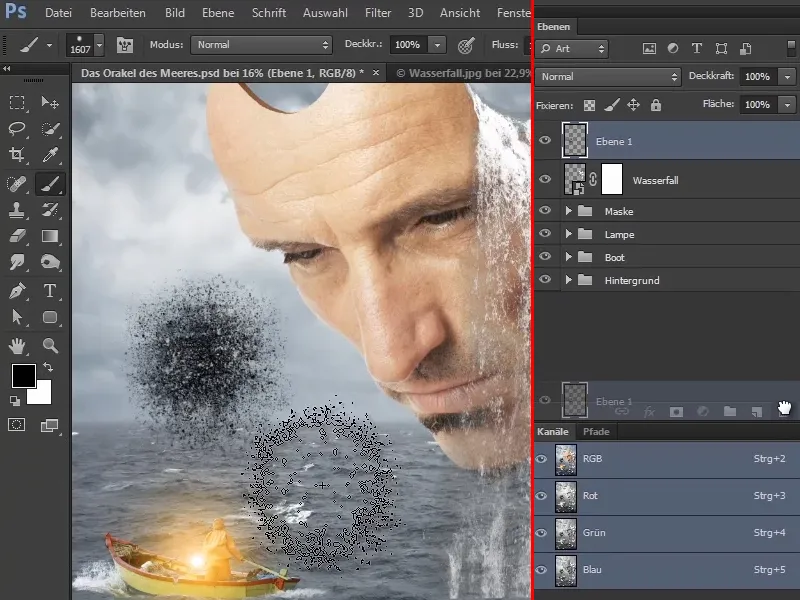Hide the Maske group
800x600 pixels.
(545, 210)
